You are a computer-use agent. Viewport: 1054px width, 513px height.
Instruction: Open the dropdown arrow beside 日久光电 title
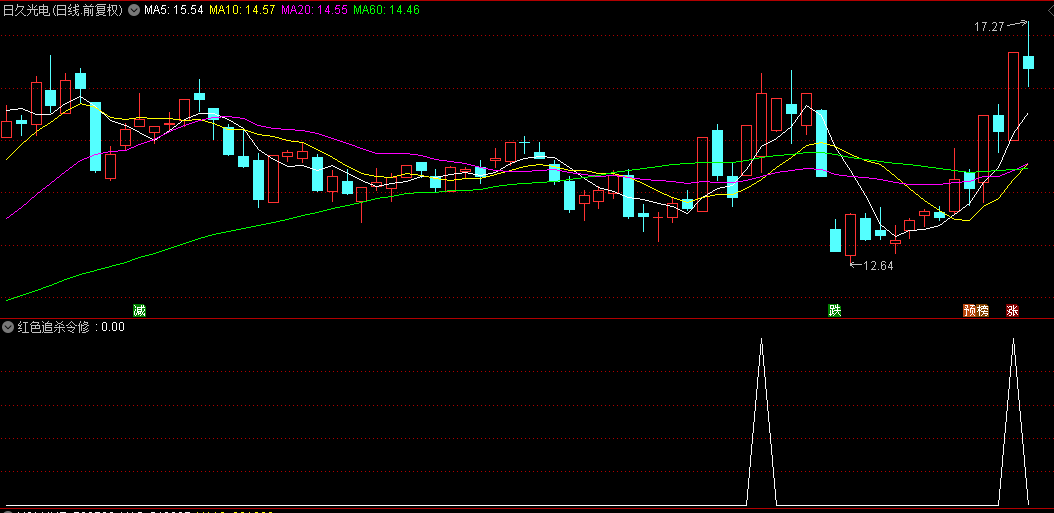click(x=134, y=10)
